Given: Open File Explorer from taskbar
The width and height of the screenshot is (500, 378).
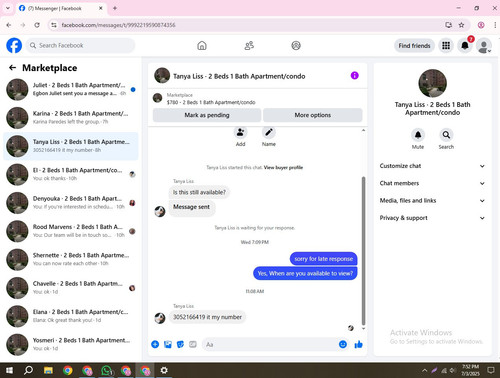Looking at the screenshot, I should (48, 370).
